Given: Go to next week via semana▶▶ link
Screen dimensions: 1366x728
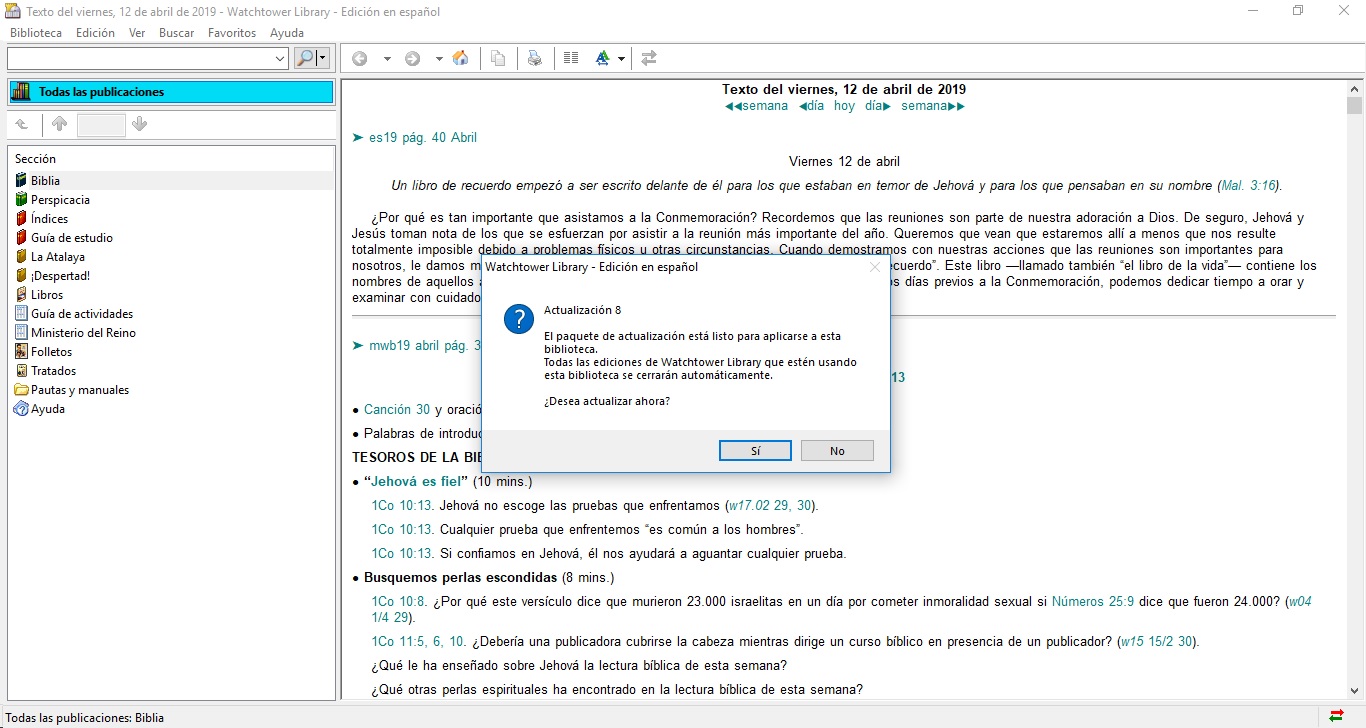Looking at the screenshot, I should (933, 106).
